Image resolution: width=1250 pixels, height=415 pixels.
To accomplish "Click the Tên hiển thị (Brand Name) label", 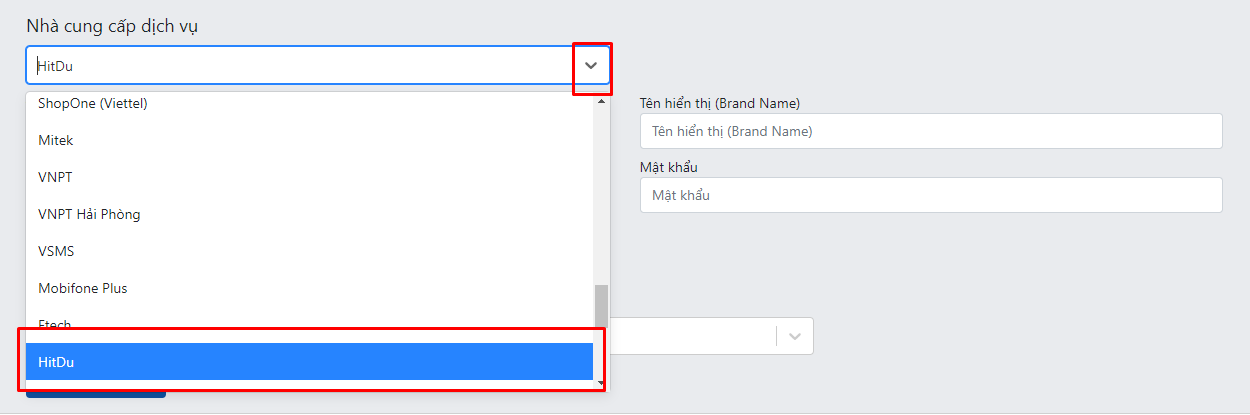I will point(719,103).
